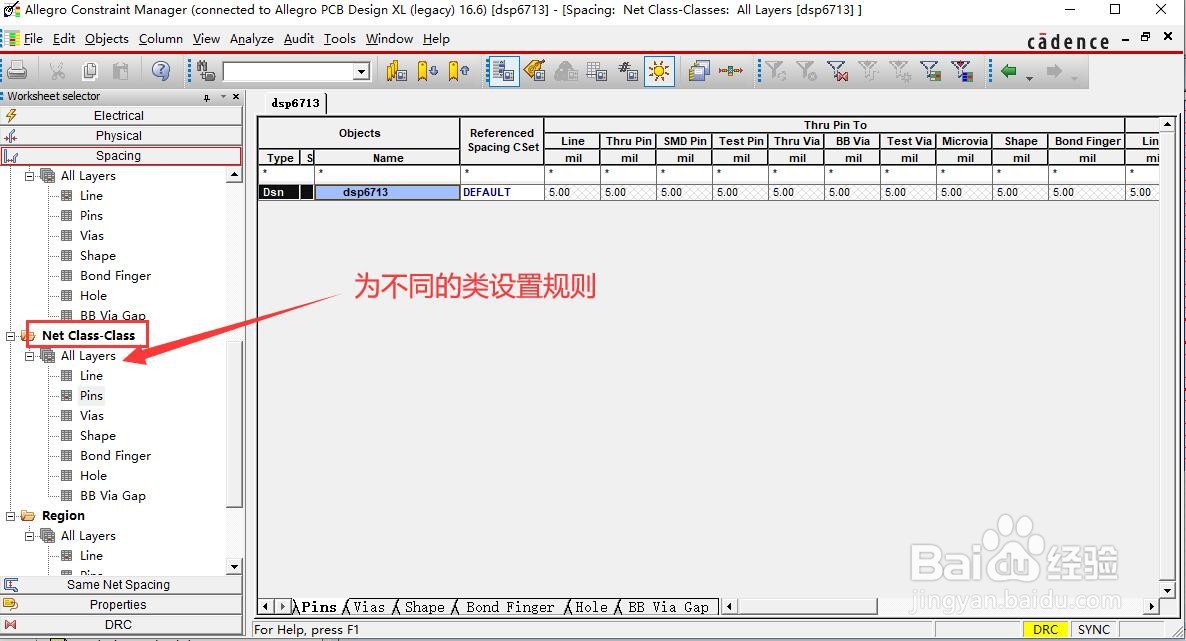Viewport: 1186px width, 641px height.
Task: Select the Spacing worksheet section
Action: (121, 156)
